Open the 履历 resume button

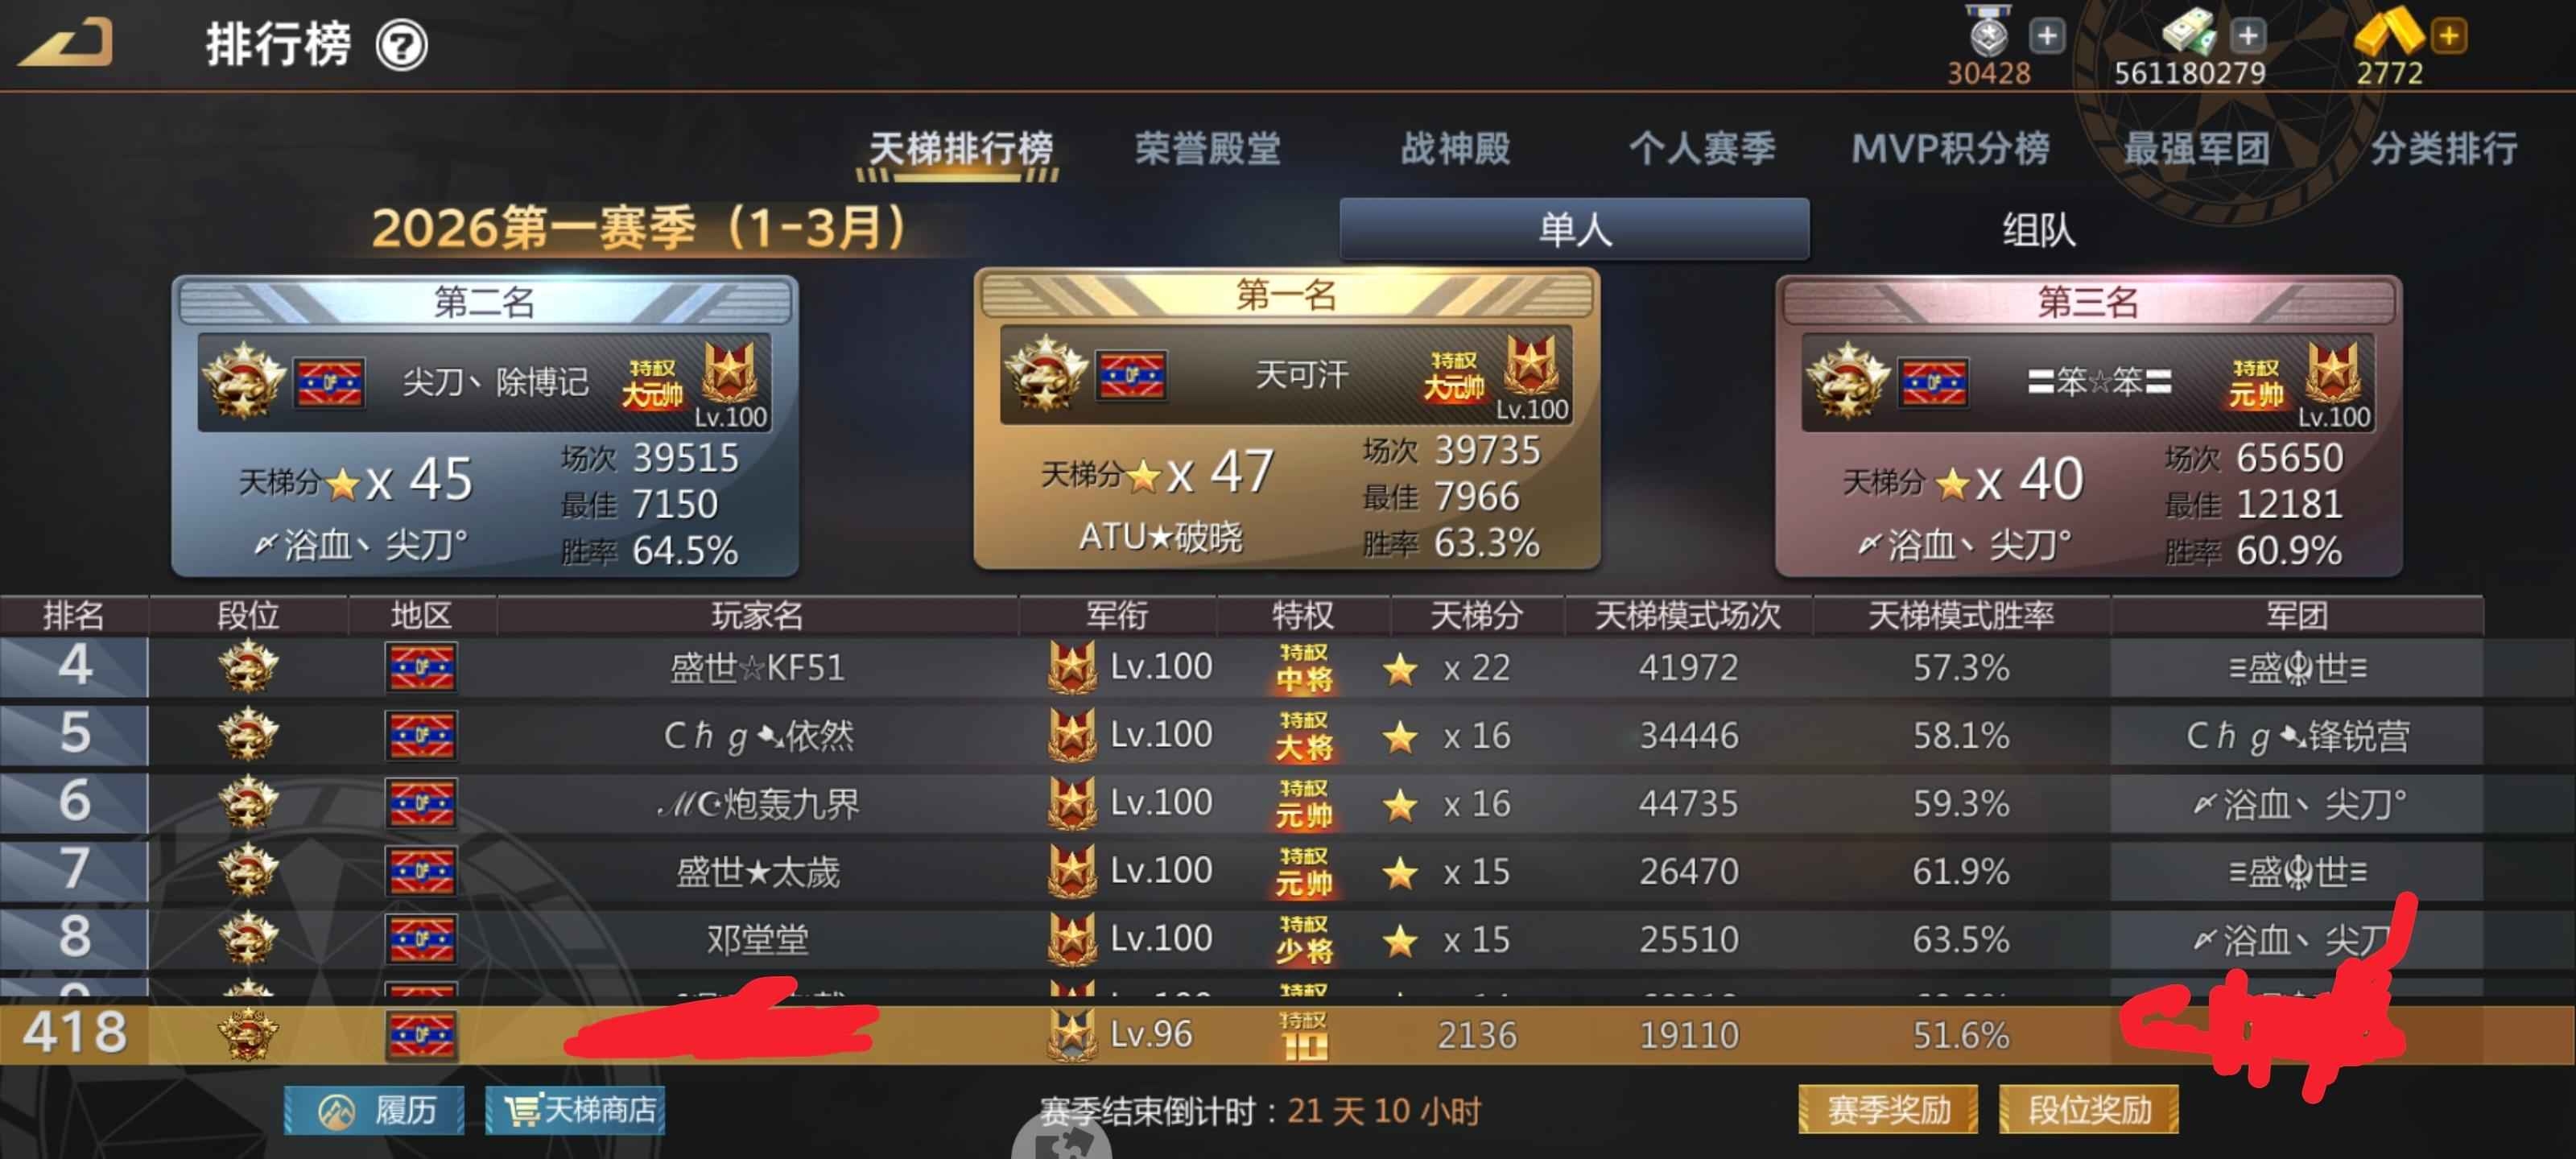pos(374,1109)
